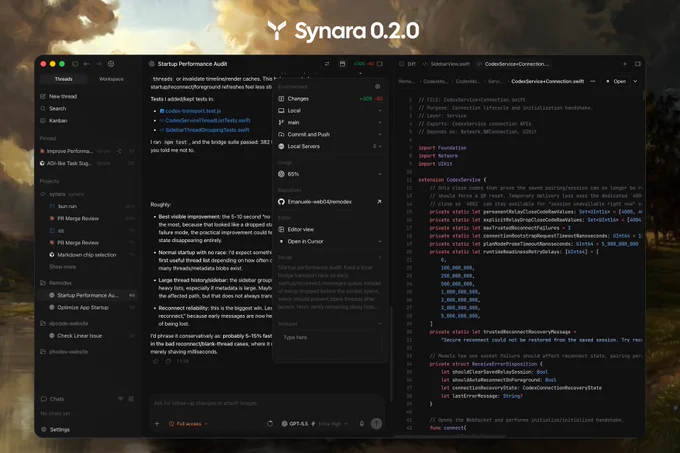Click Show more under synara project

[x=62, y=267]
